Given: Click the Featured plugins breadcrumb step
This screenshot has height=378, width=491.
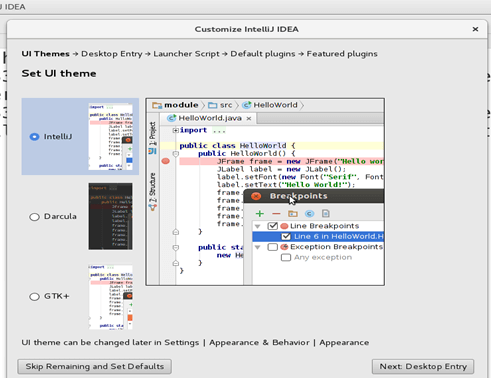Looking at the screenshot, I should coord(342,54).
